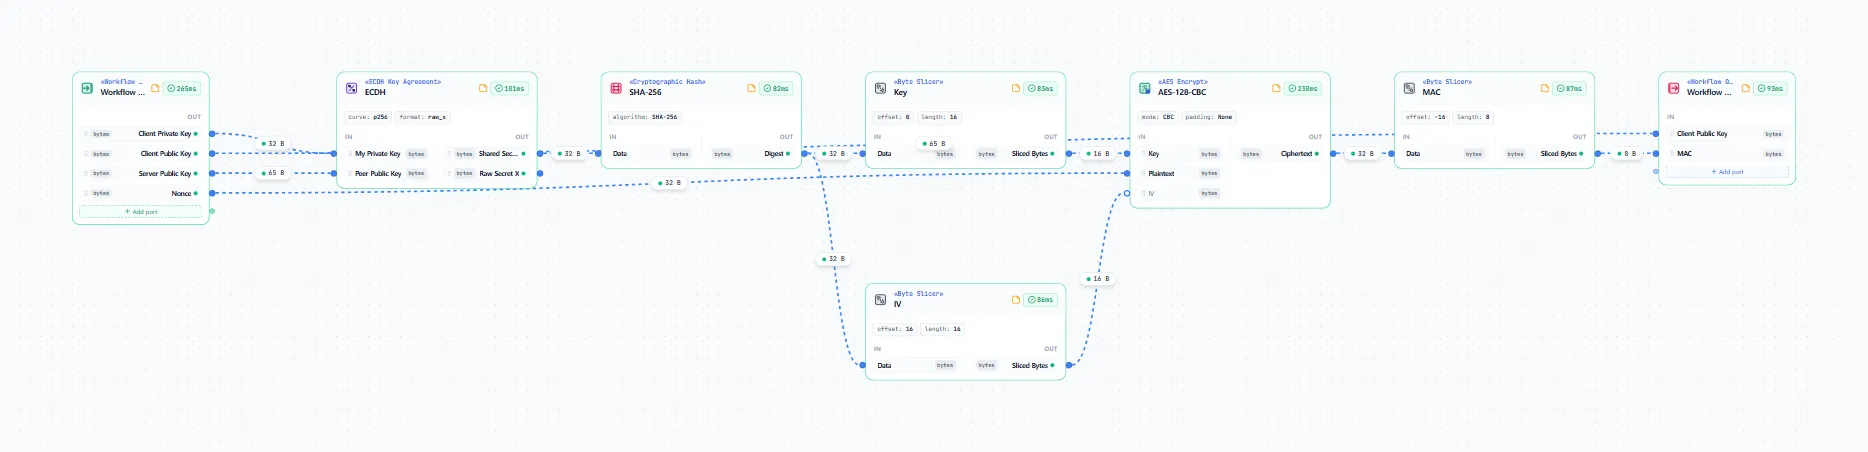Image resolution: width=1868 pixels, height=452 pixels.
Task: Click the SHA-256 cryptographic hash node icon
Action: [616, 88]
